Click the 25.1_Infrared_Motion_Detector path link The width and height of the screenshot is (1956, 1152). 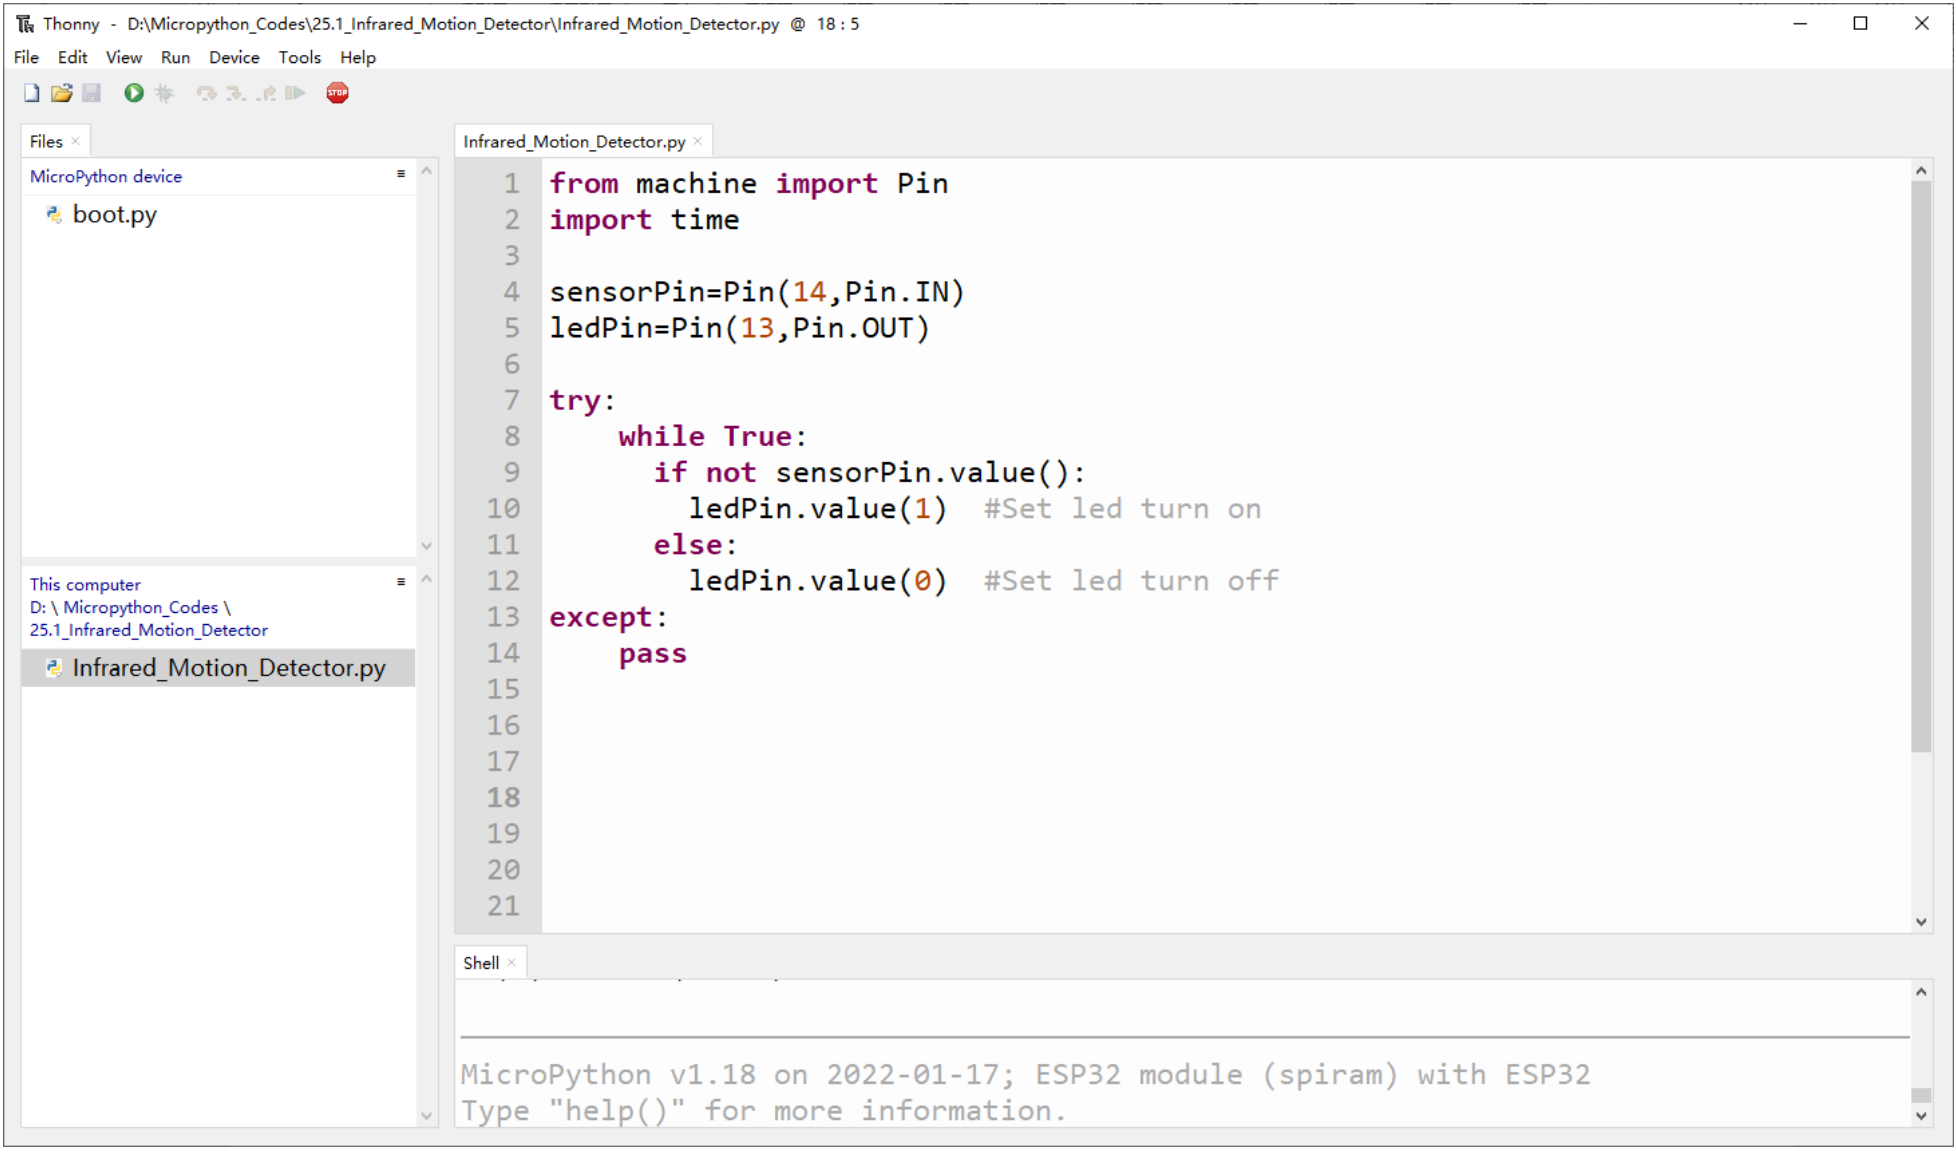click(149, 630)
